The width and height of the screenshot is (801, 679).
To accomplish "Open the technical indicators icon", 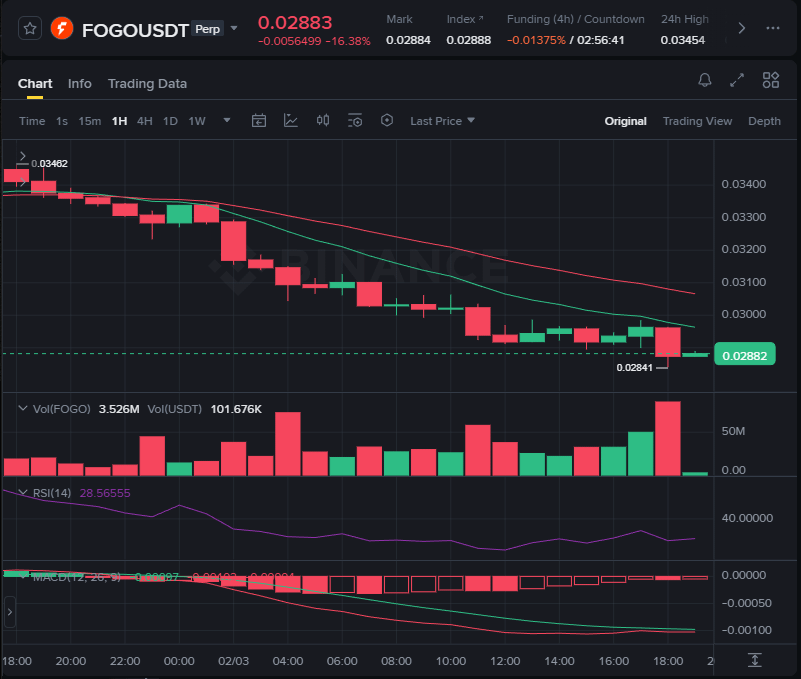I will (x=291, y=121).
